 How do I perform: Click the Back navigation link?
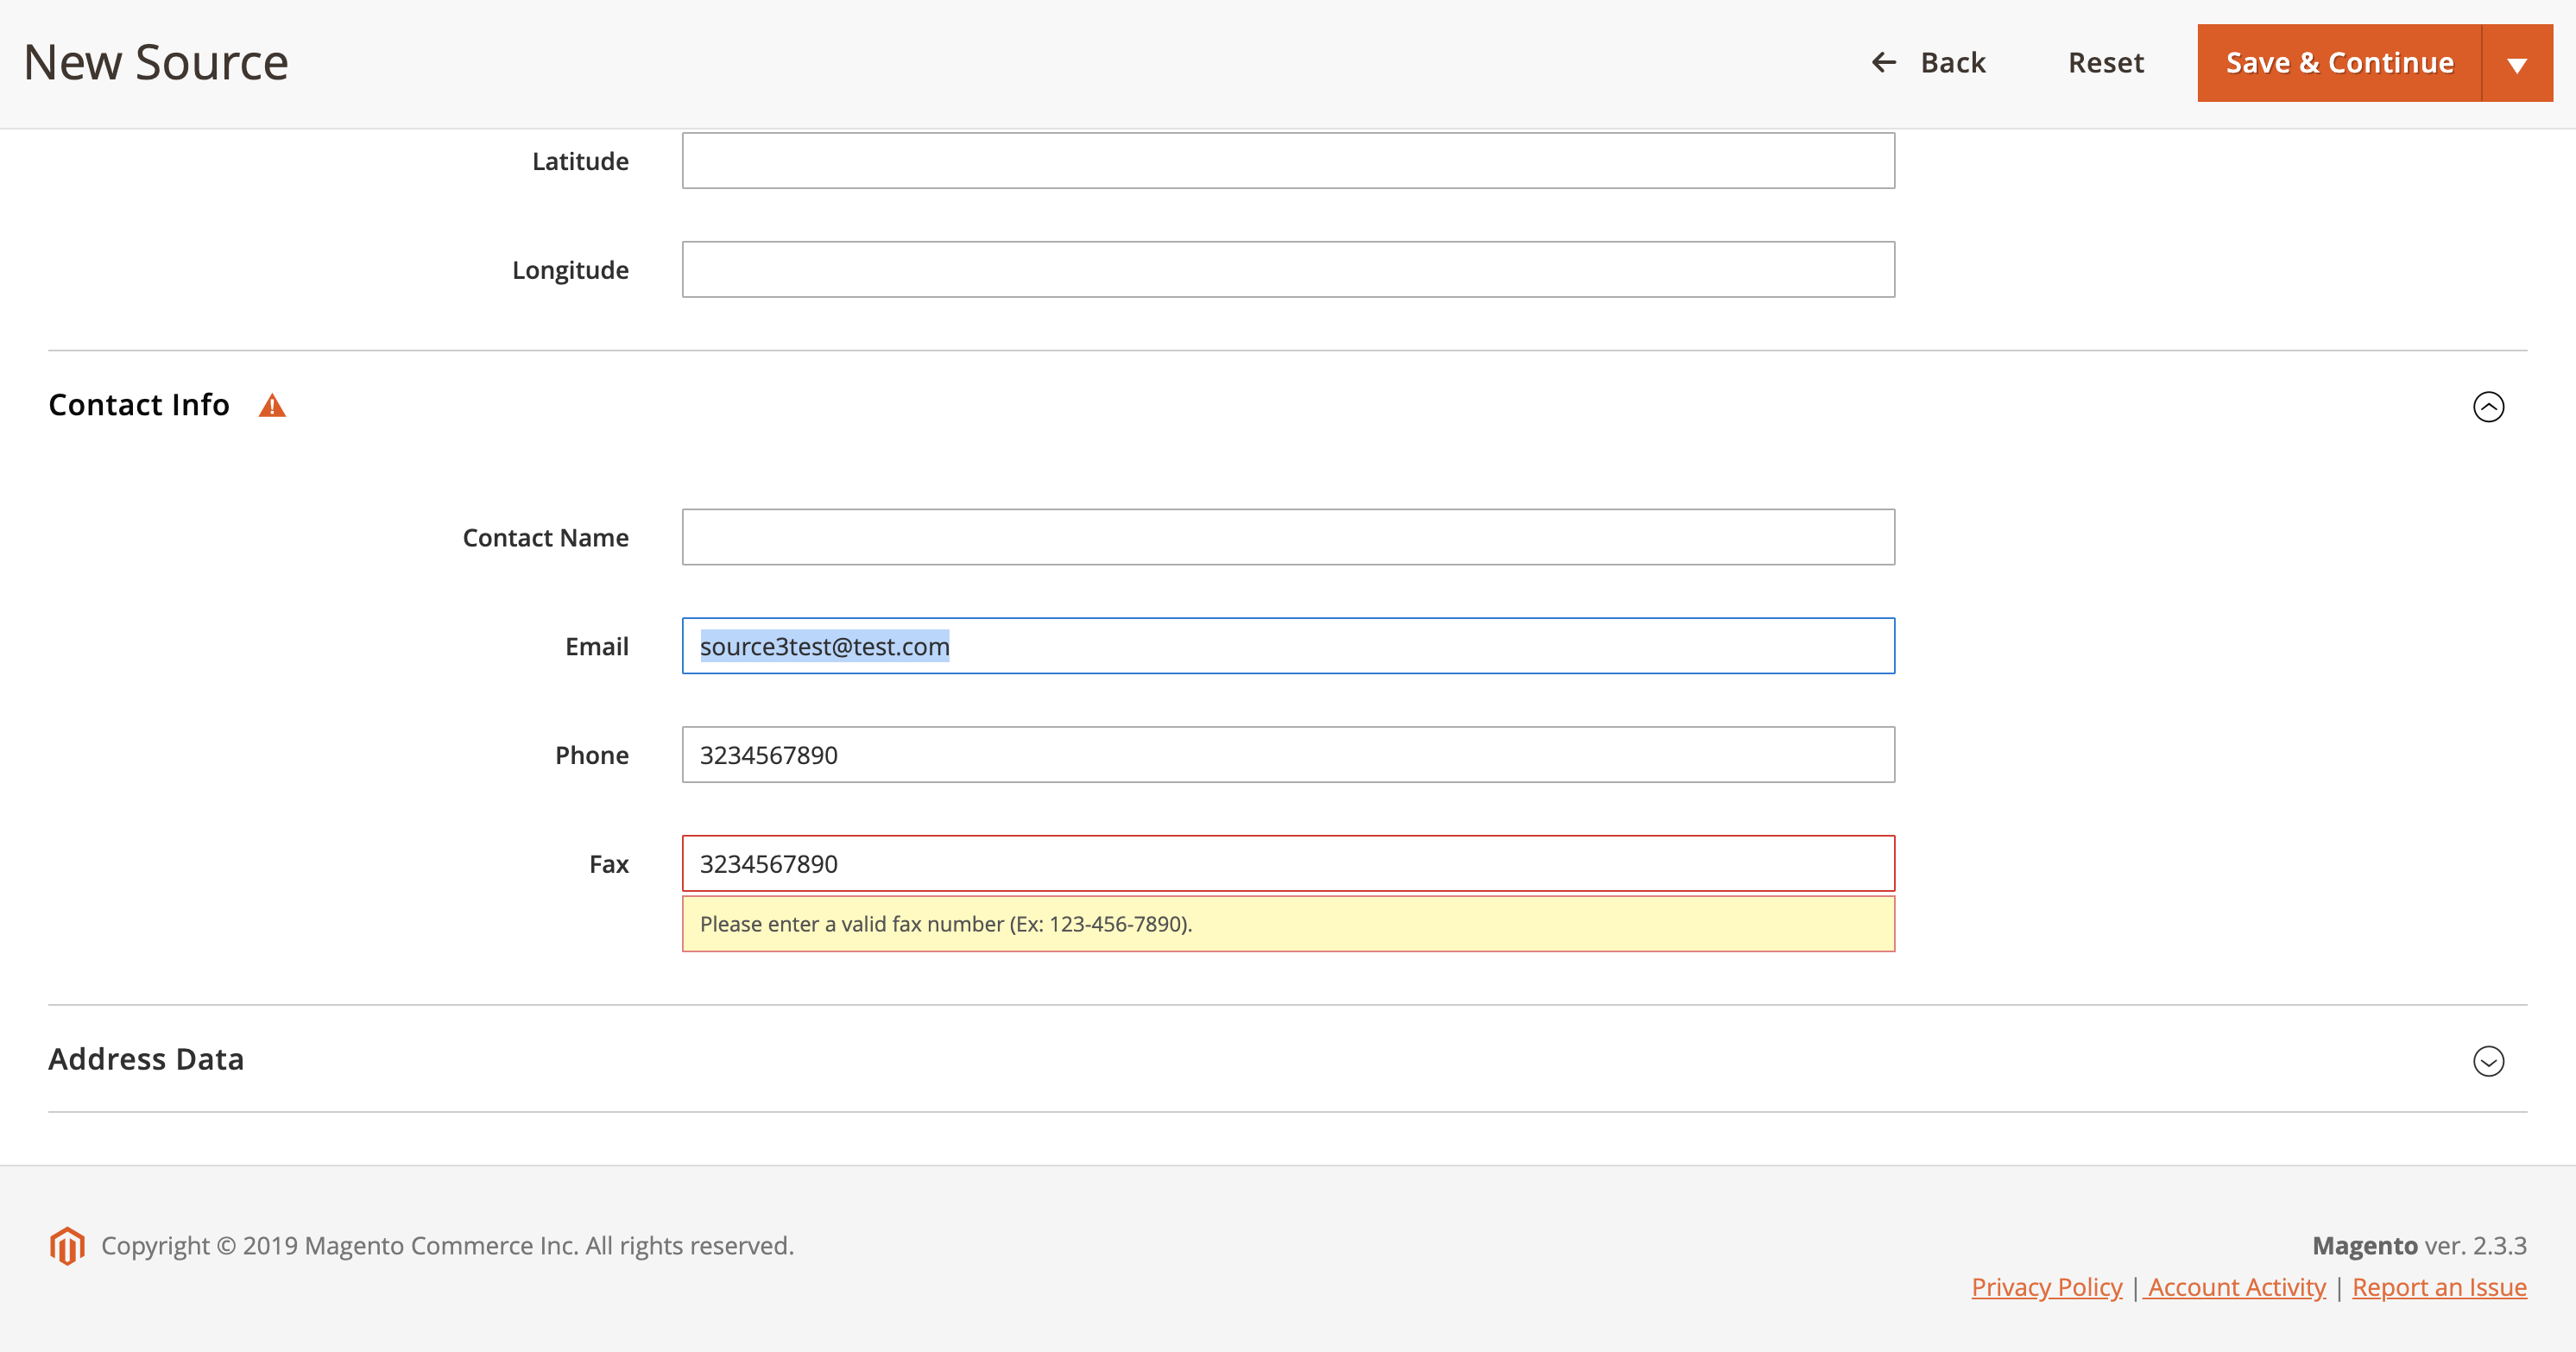pyautogui.click(x=1950, y=62)
